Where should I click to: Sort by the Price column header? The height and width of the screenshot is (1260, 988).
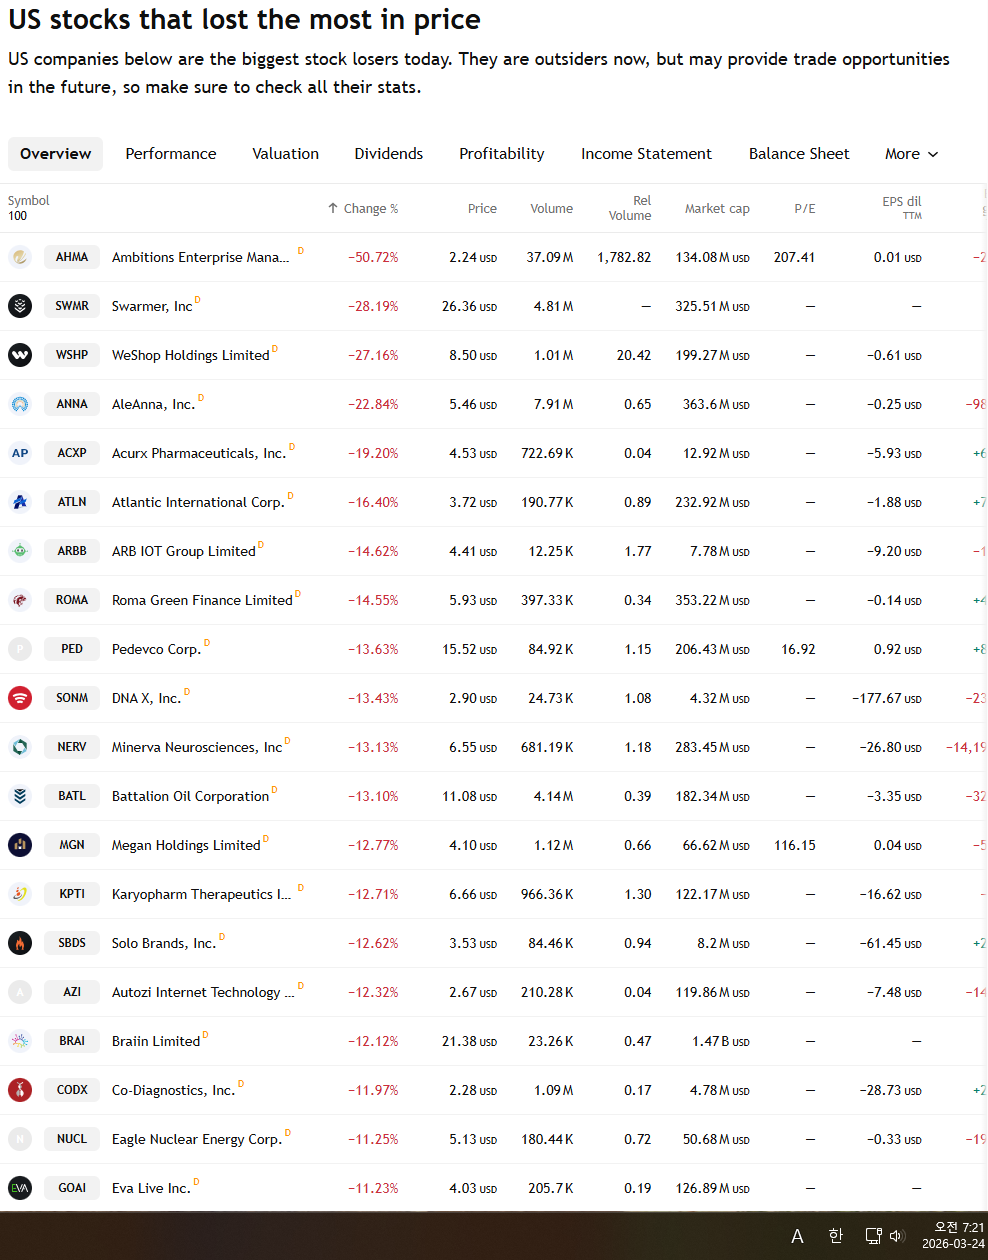(482, 208)
